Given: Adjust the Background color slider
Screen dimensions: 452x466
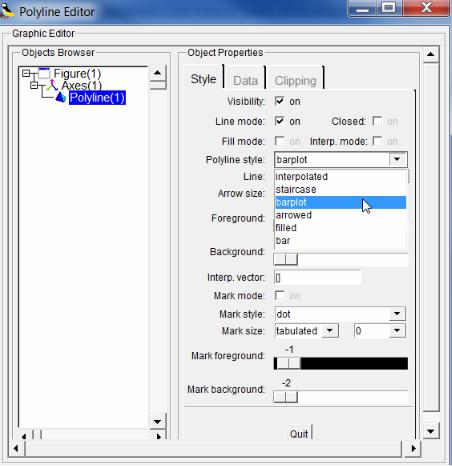Looking at the screenshot, I should click(x=286, y=259).
